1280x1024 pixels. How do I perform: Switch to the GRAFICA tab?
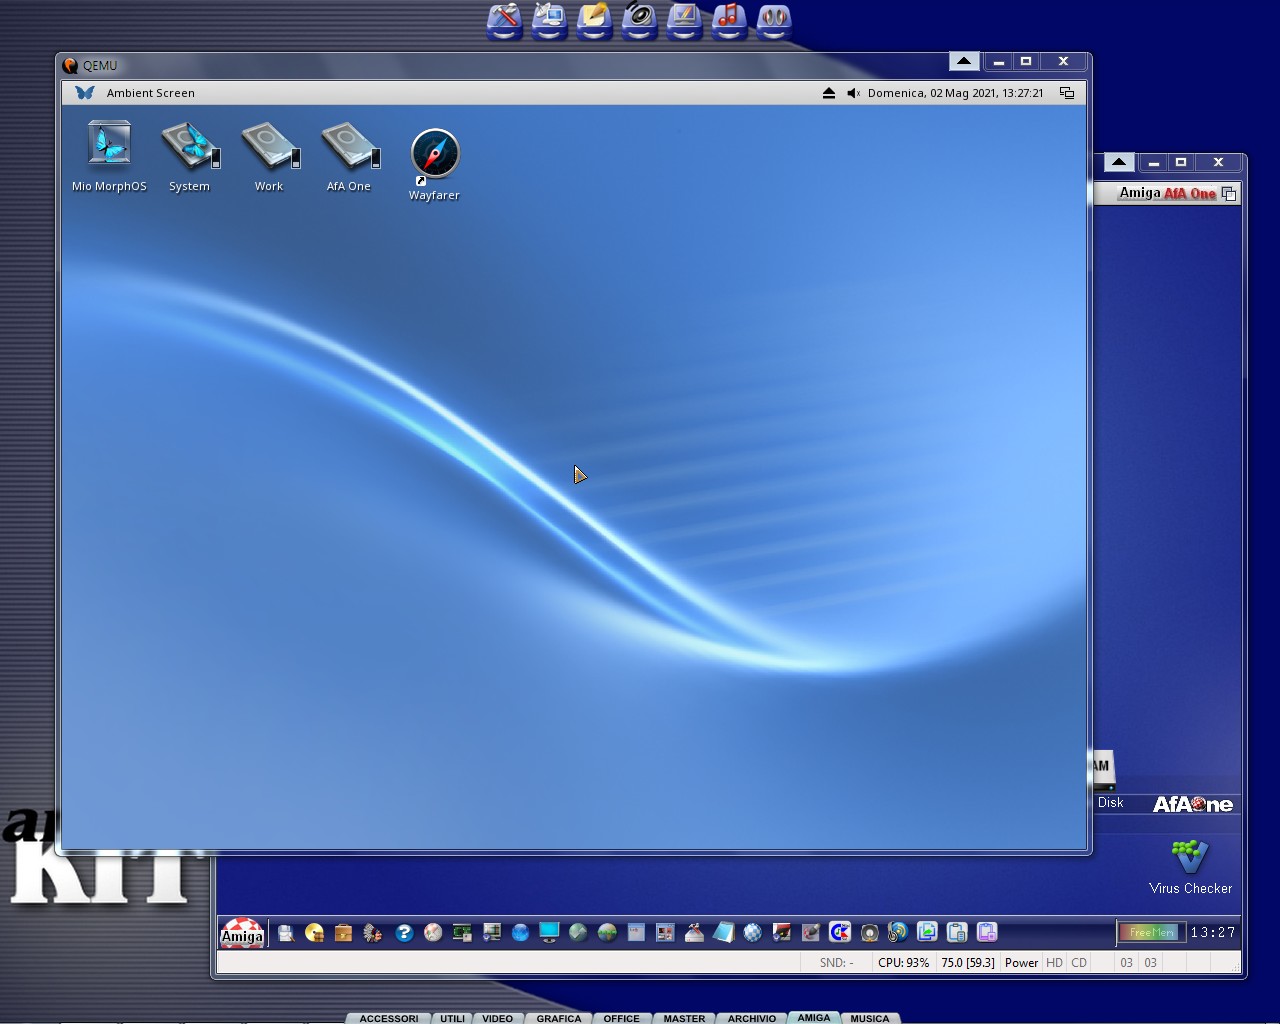click(558, 1018)
